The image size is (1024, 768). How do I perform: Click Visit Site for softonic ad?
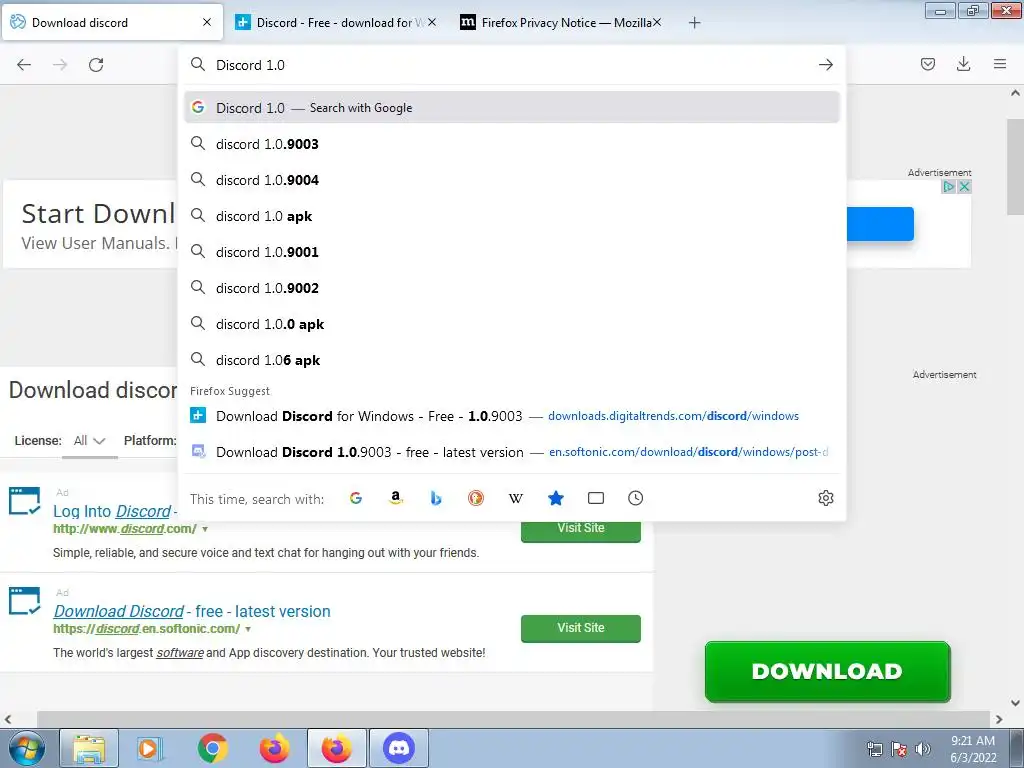[x=581, y=628]
